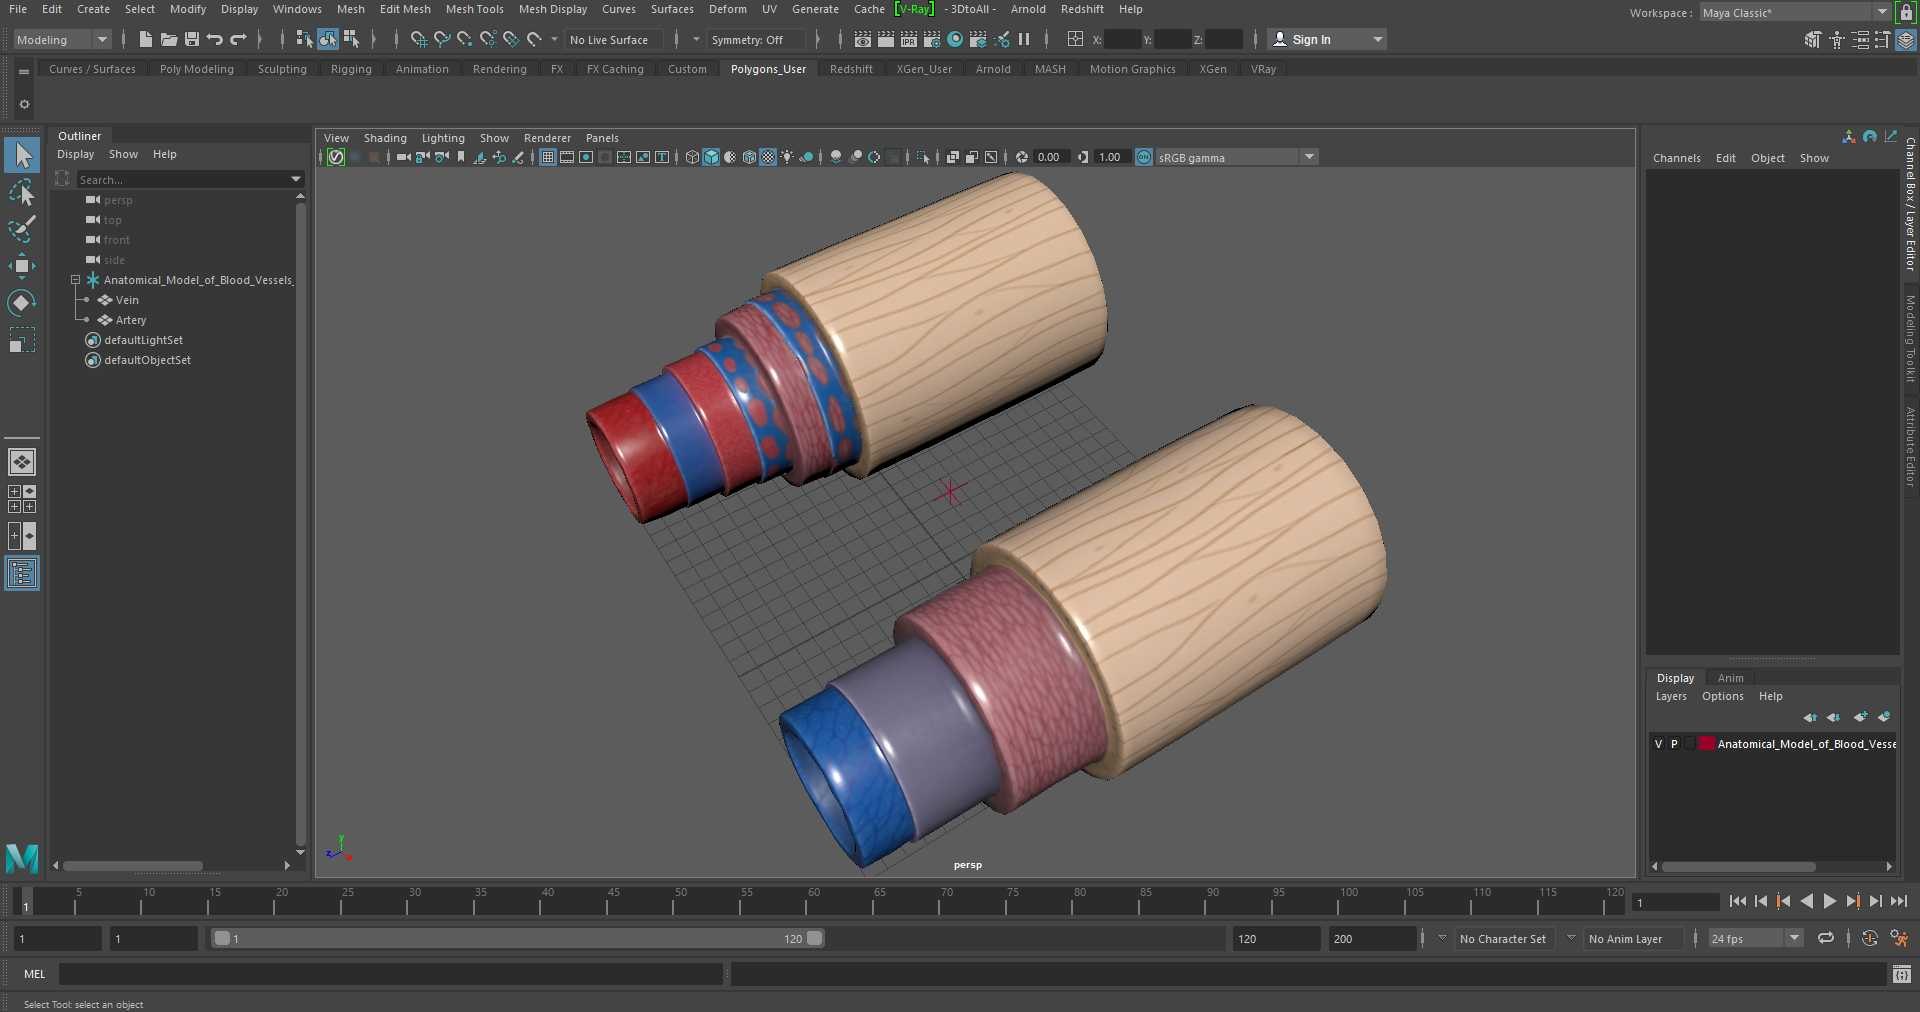Click the Pause Viewport 2.0 icon
The image size is (1920, 1012).
[1024, 40]
